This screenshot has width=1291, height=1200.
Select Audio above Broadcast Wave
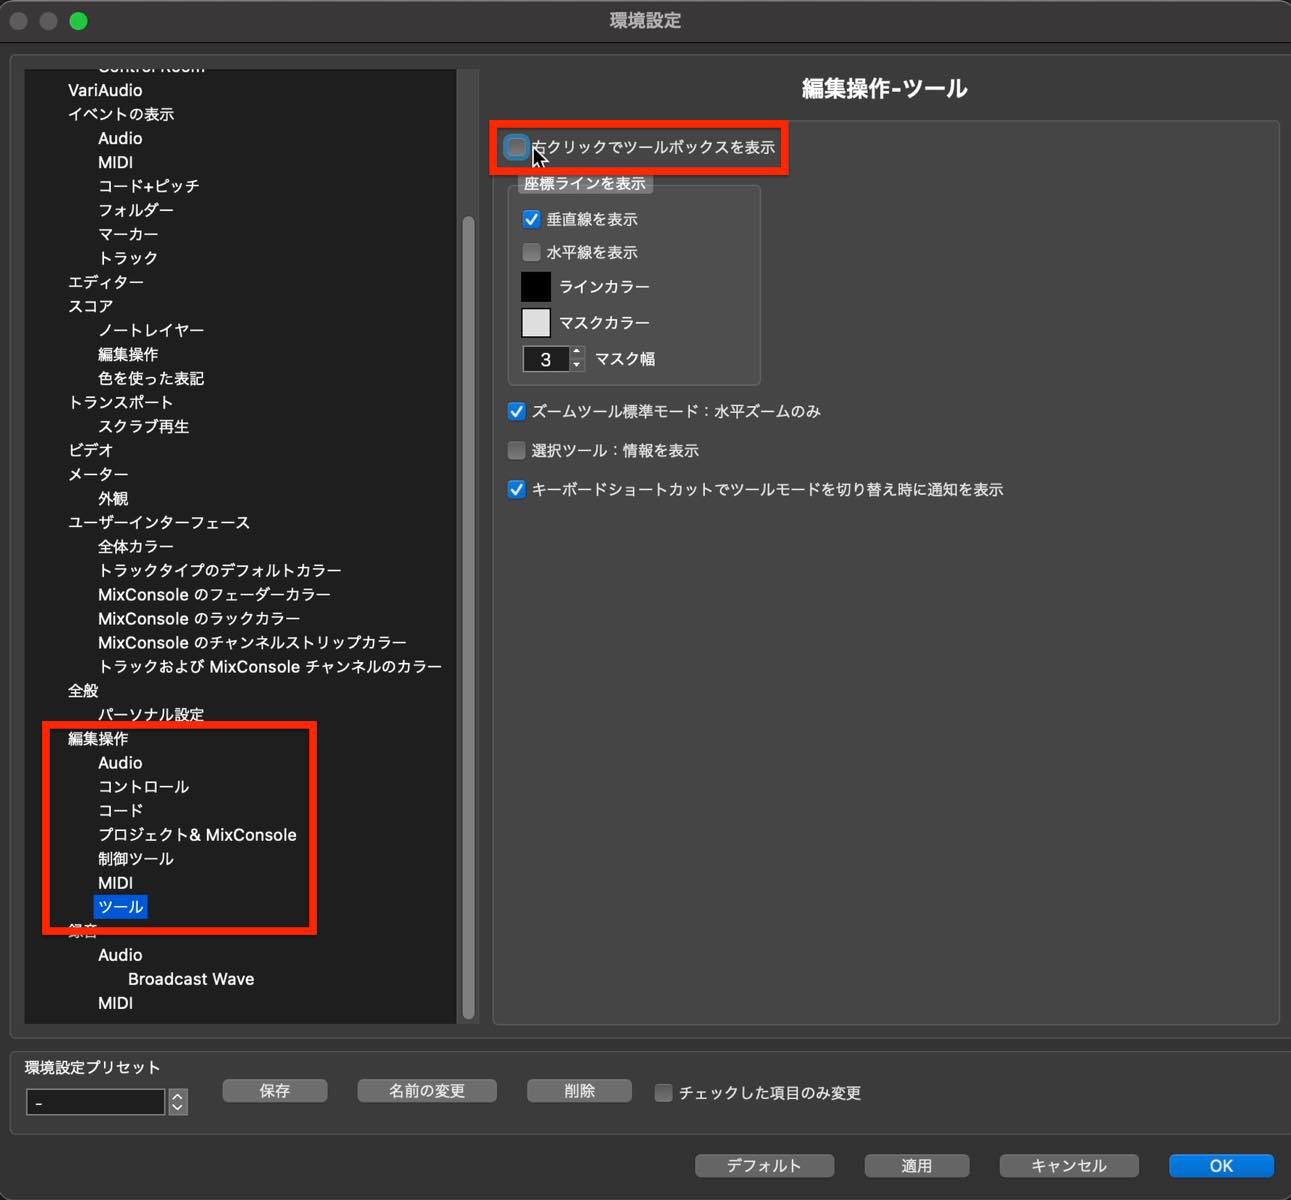120,955
